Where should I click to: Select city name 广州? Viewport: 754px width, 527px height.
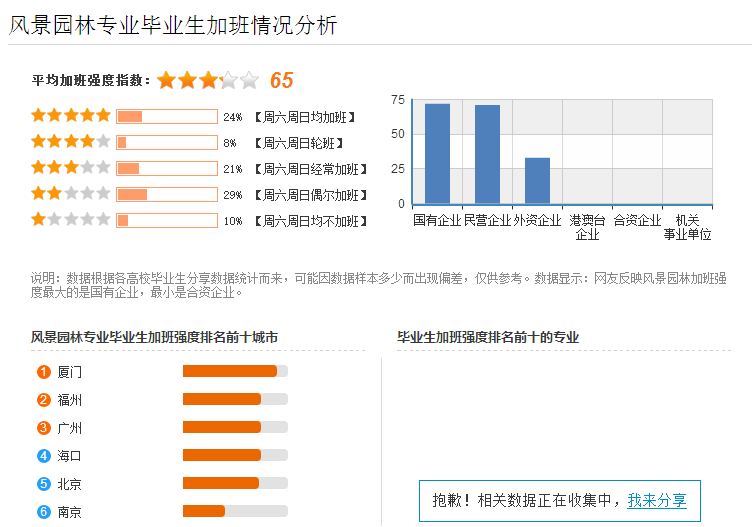[70, 428]
